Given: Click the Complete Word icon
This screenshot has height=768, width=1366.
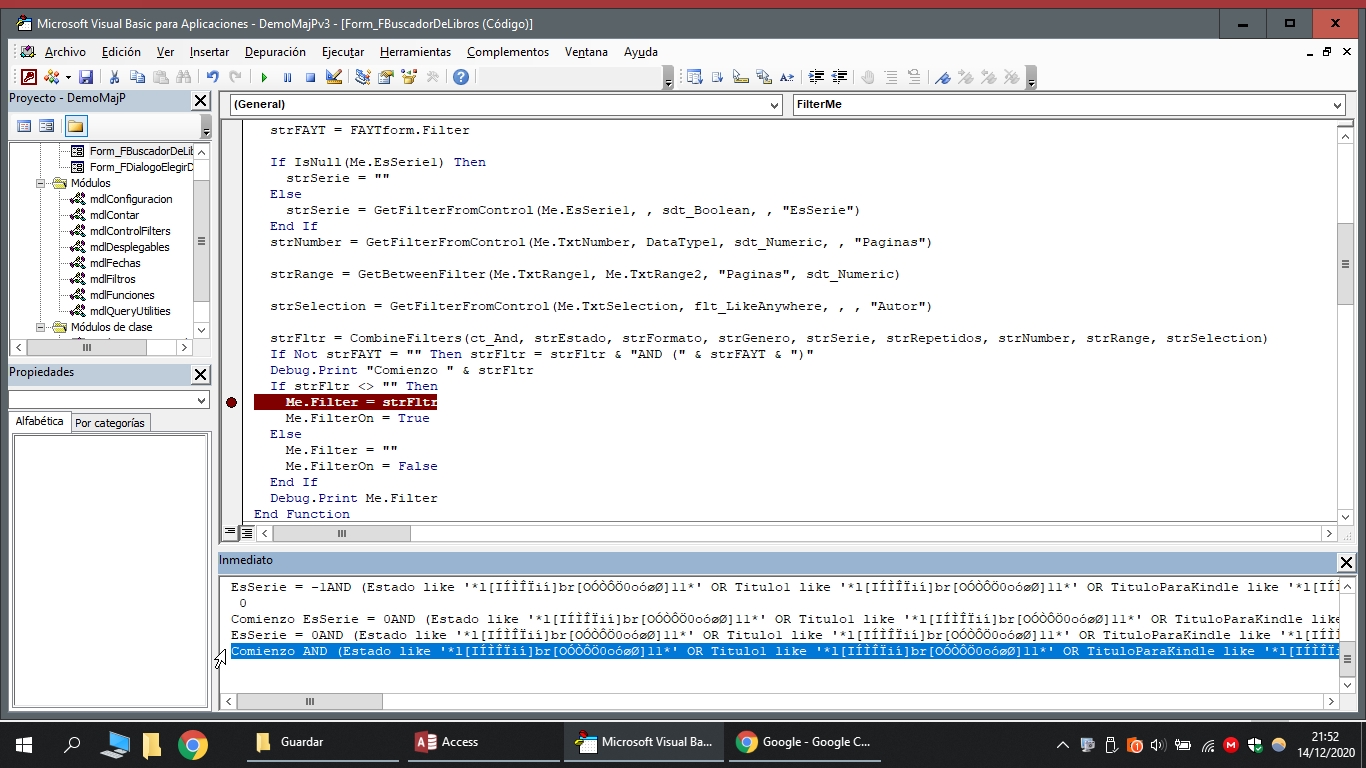Looking at the screenshot, I should click(787, 77).
